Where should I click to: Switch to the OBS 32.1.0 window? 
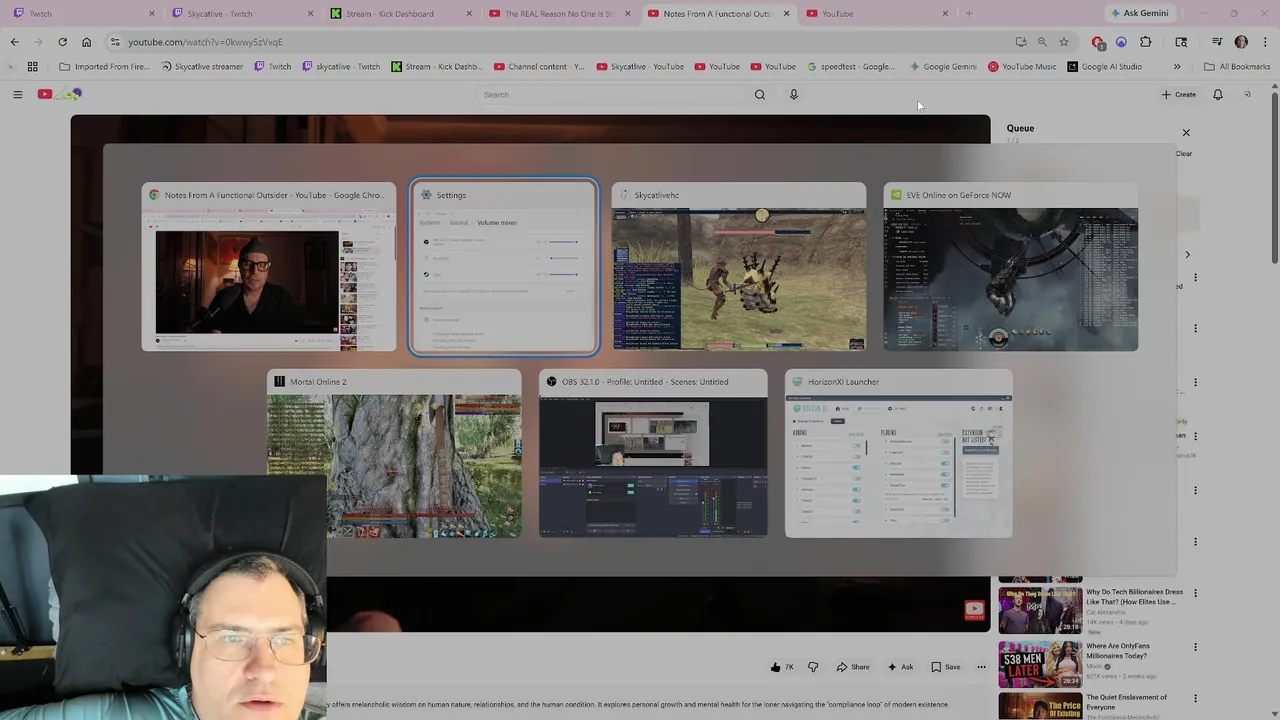tap(653, 454)
